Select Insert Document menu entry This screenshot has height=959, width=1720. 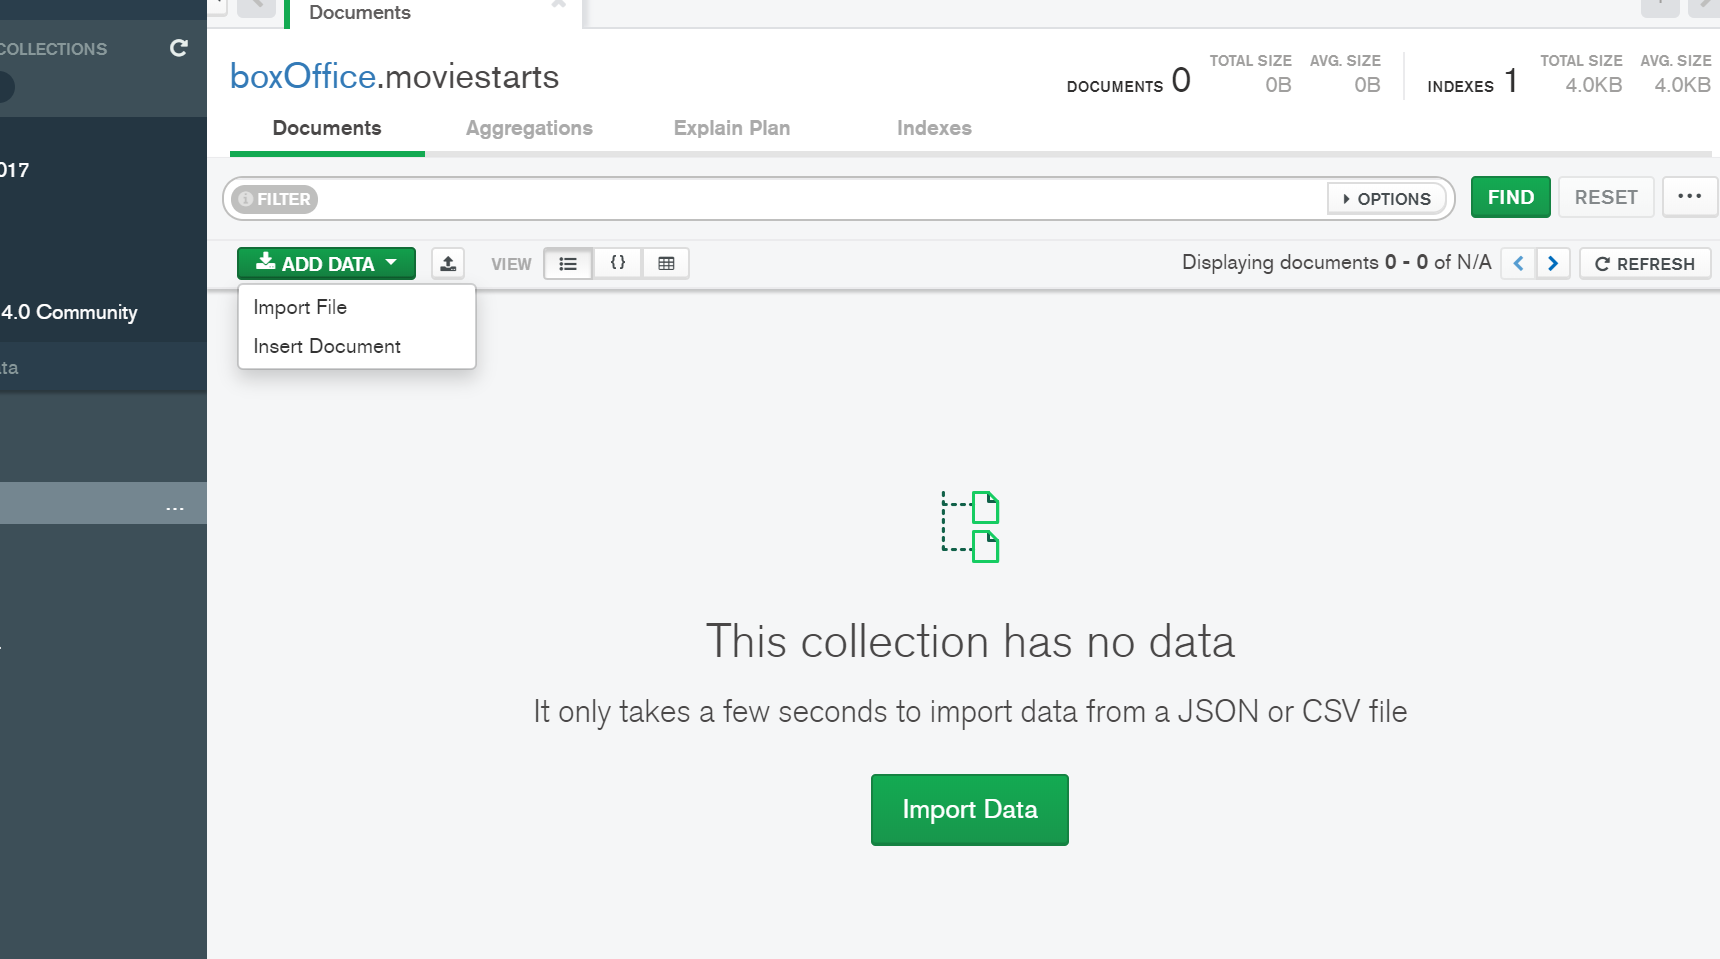tap(327, 346)
